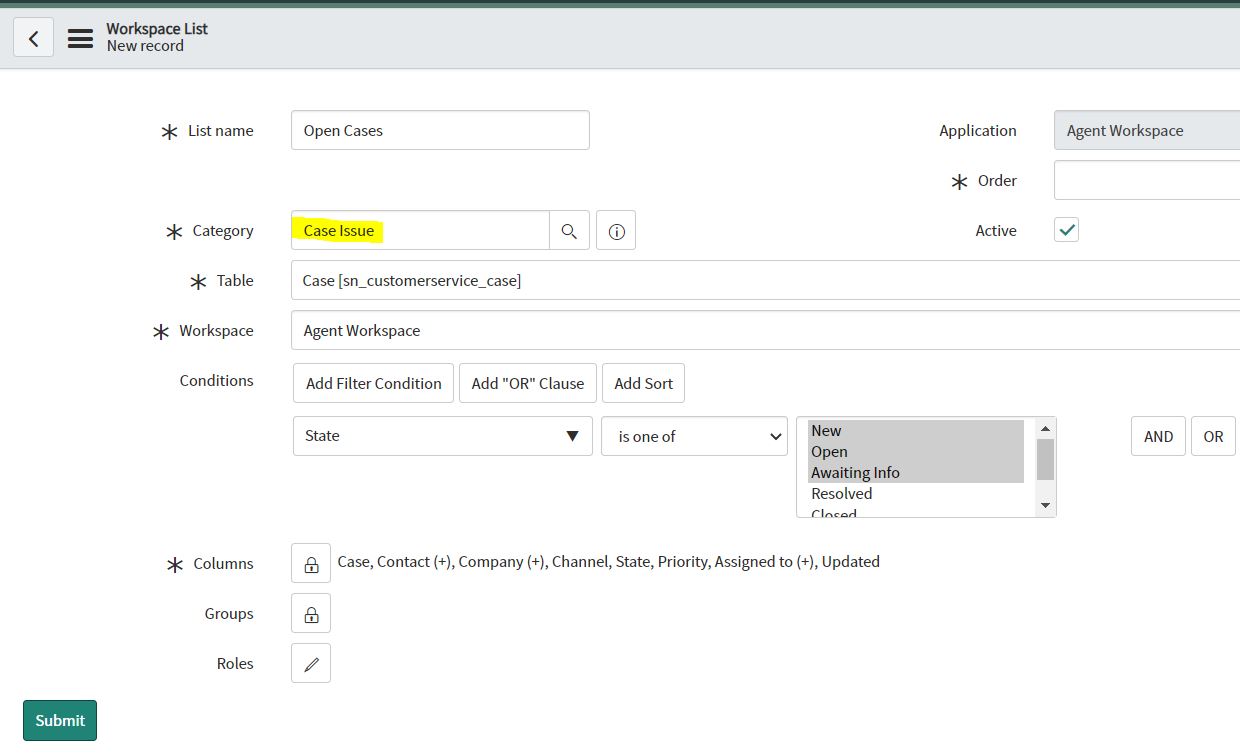Click the 'Workspace List' header title

pyautogui.click(x=157, y=28)
